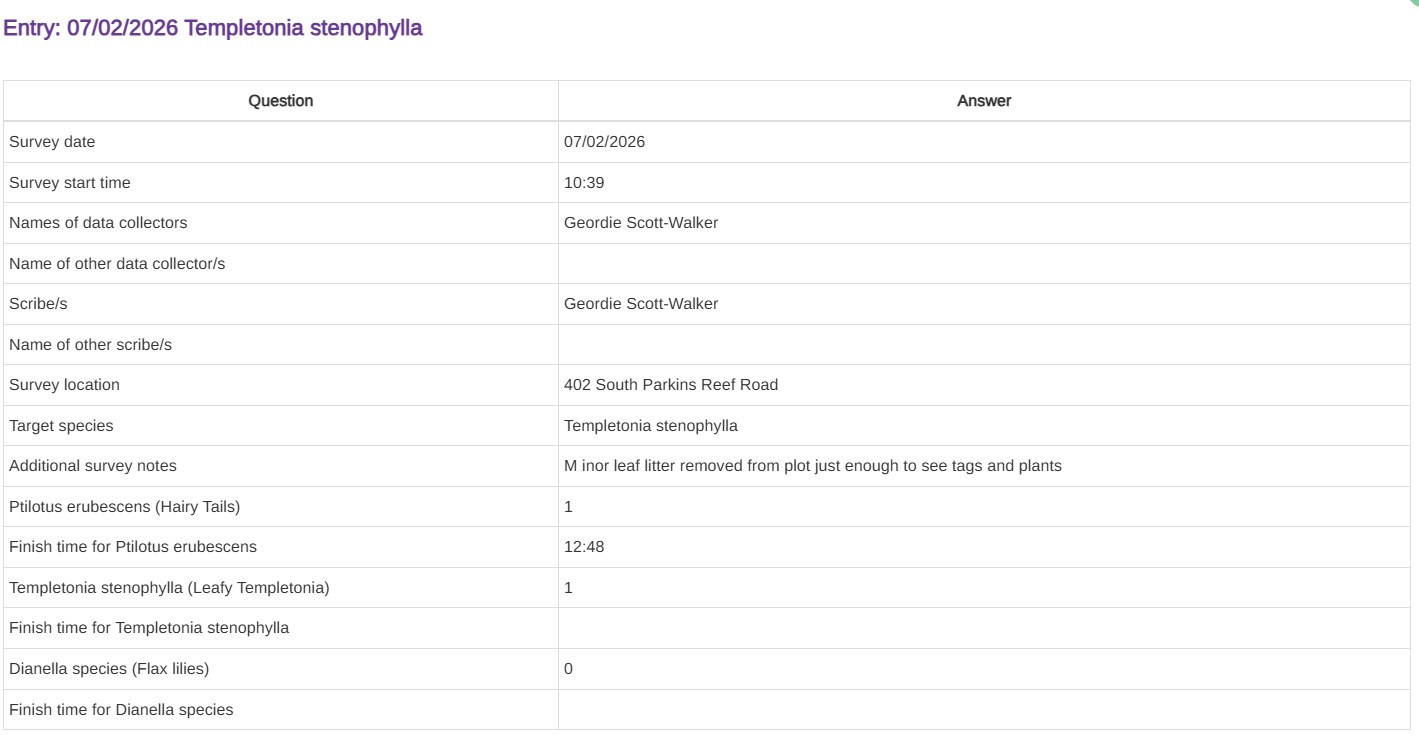The width and height of the screenshot is (1419, 753).
Task: Click the survey start time 10:39
Action: click(x=584, y=183)
